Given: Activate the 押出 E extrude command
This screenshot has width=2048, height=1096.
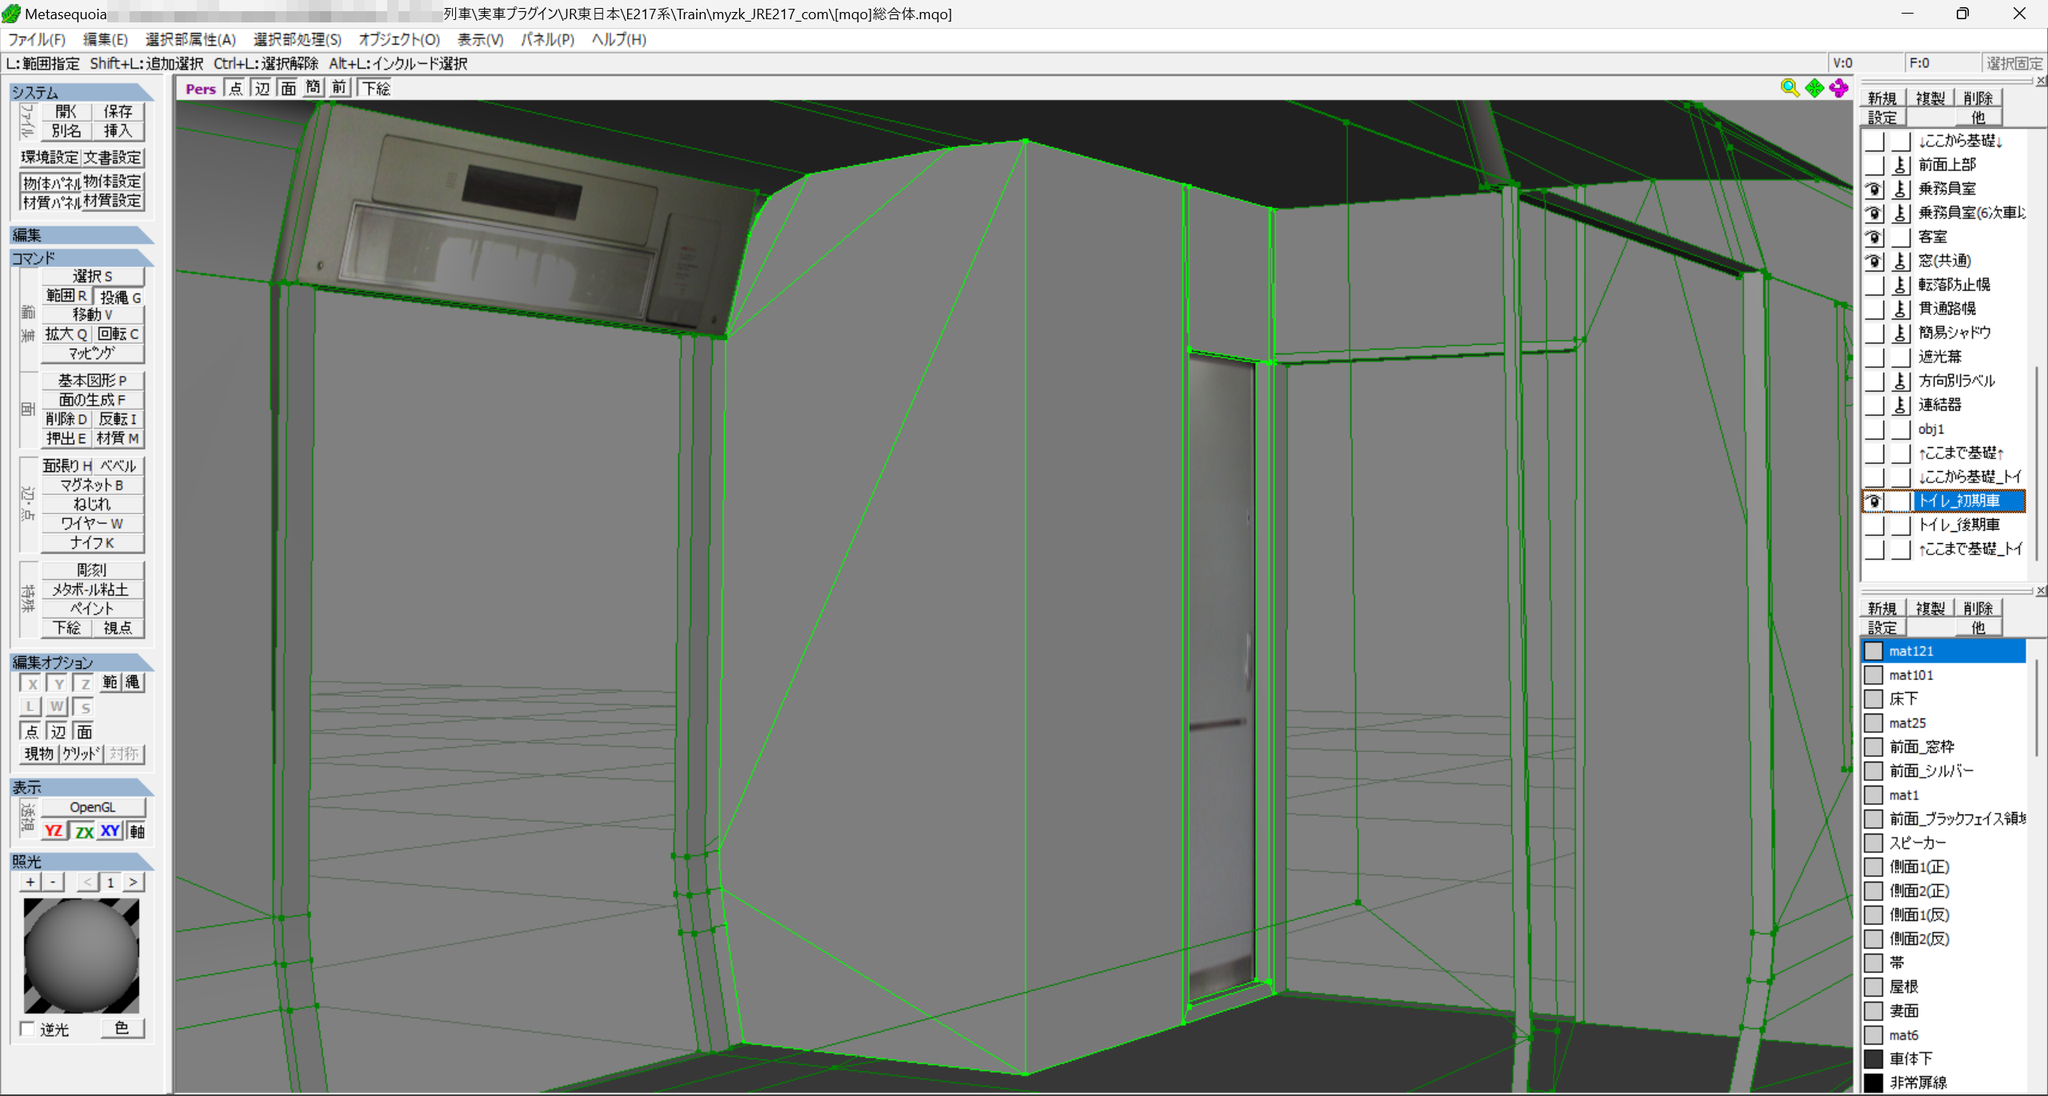Looking at the screenshot, I should [x=66, y=438].
